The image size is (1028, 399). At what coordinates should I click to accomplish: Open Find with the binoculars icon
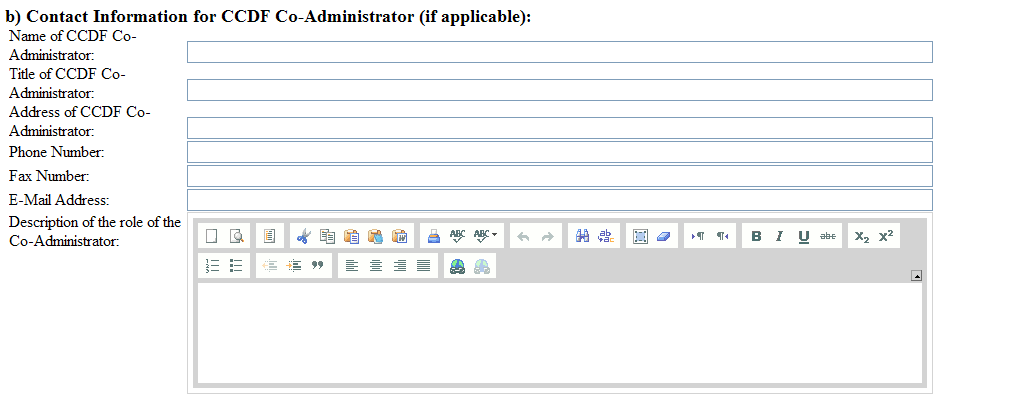[582, 237]
